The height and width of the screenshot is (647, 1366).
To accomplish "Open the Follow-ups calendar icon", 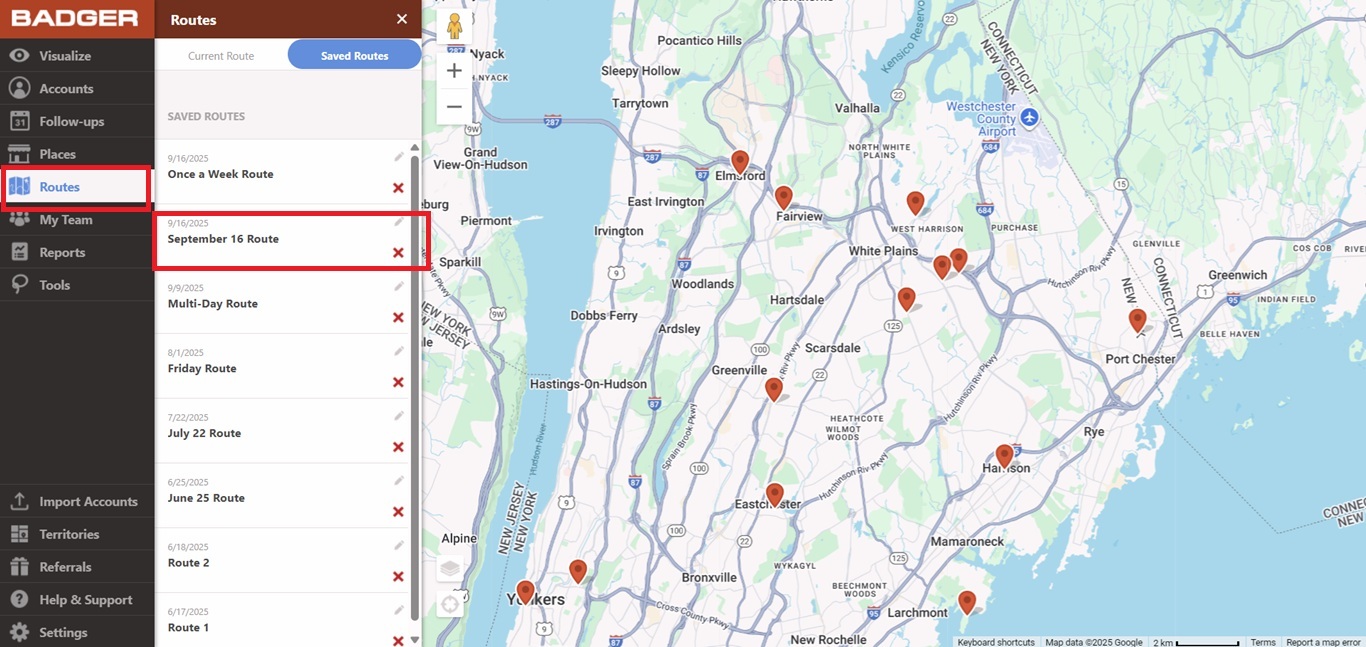I will pos(19,121).
